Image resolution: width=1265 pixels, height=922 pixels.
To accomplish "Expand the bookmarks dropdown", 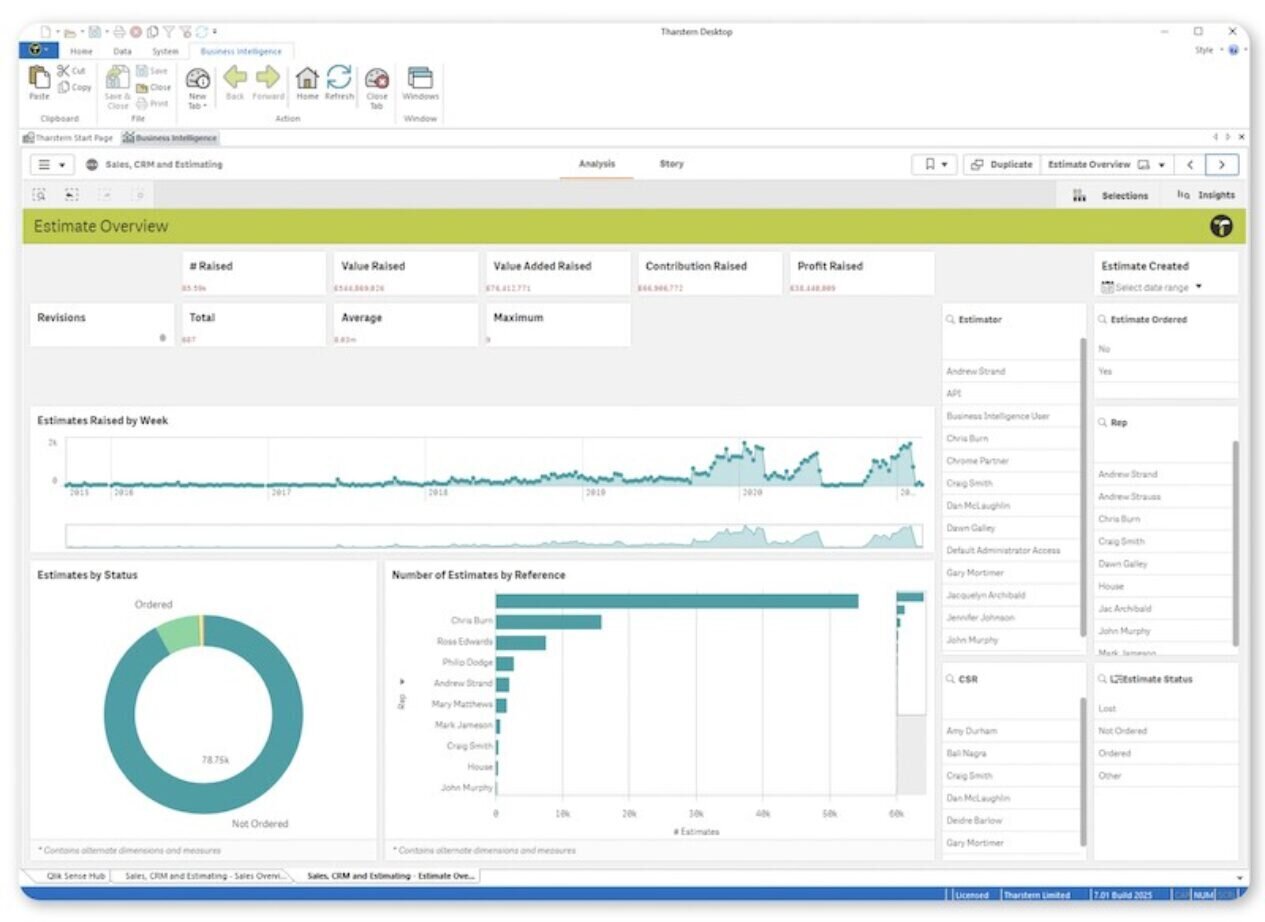I will (935, 165).
